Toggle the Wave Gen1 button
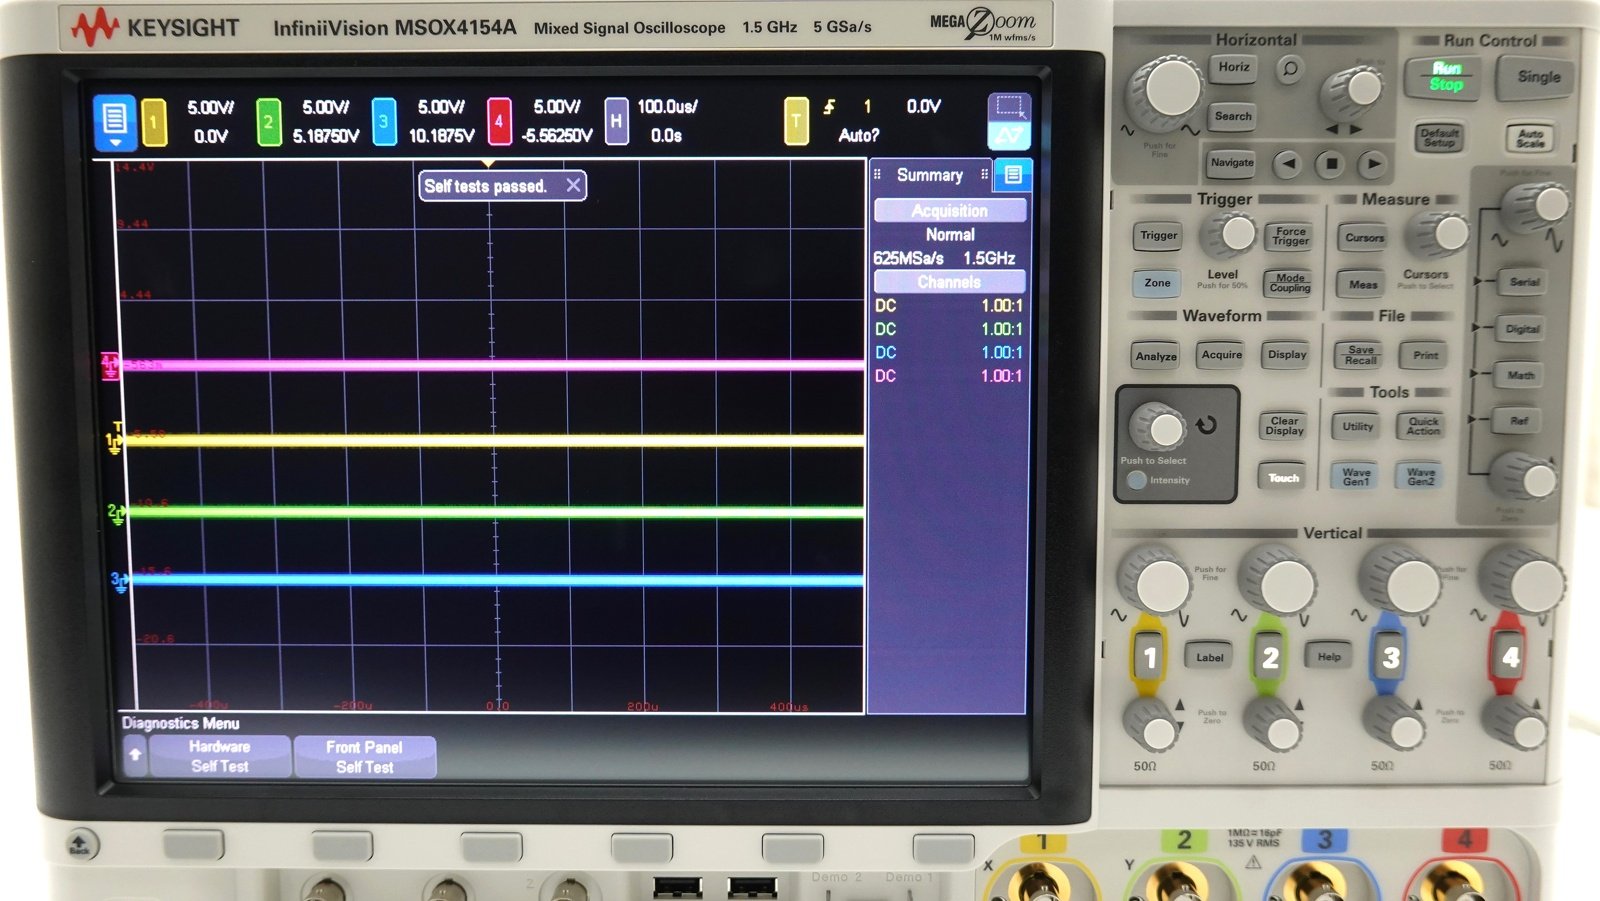This screenshot has width=1600, height=901. pyautogui.click(x=1356, y=477)
